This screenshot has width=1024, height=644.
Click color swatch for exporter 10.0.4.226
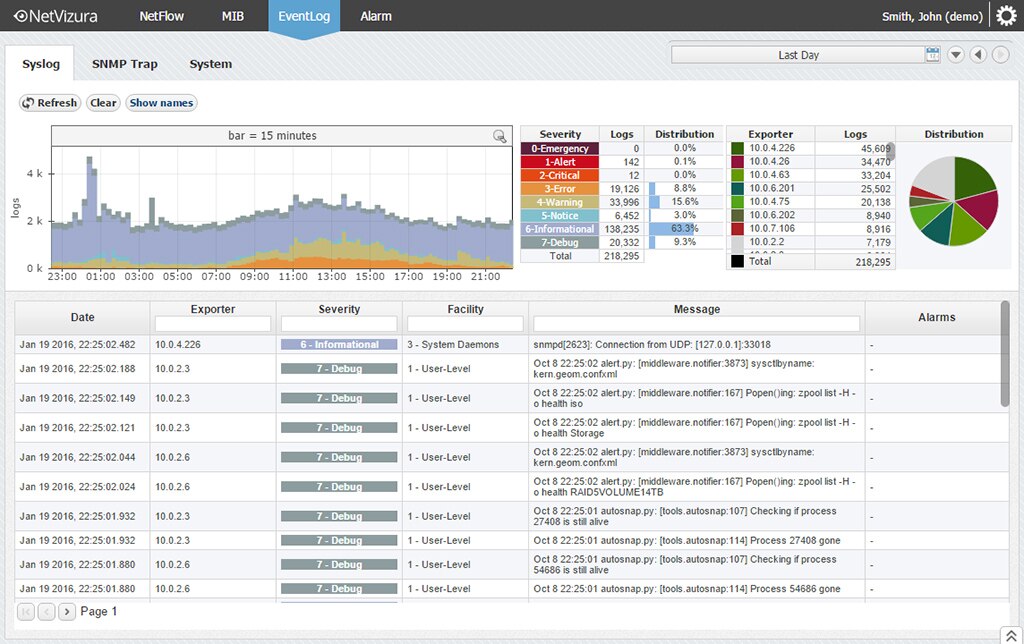tap(737, 148)
